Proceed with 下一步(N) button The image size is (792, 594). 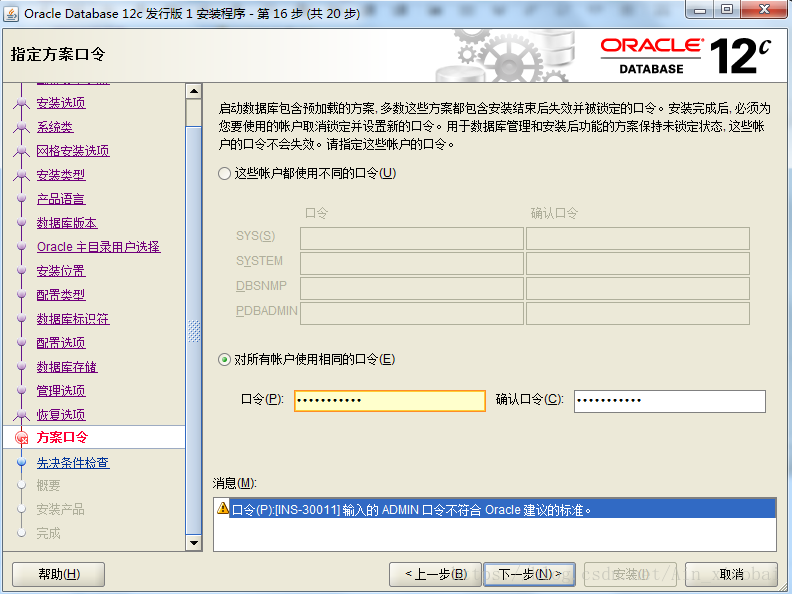click(x=529, y=574)
